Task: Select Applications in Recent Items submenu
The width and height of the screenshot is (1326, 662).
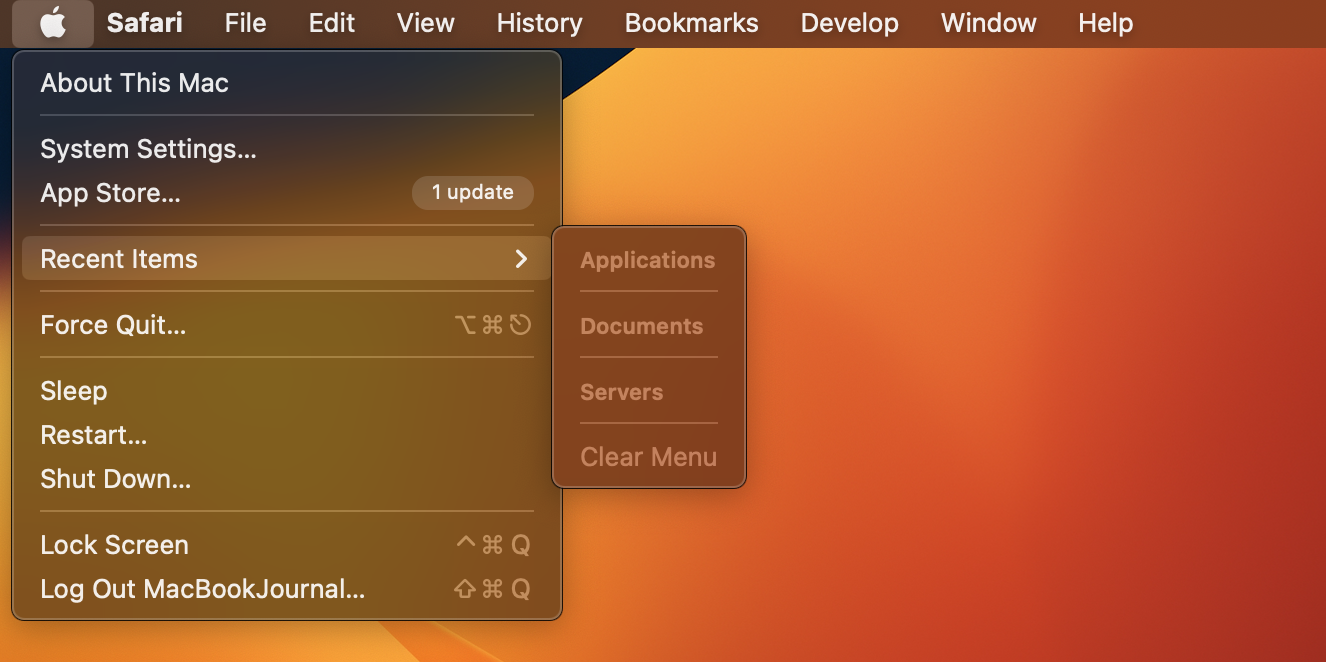Action: pos(647,260)
